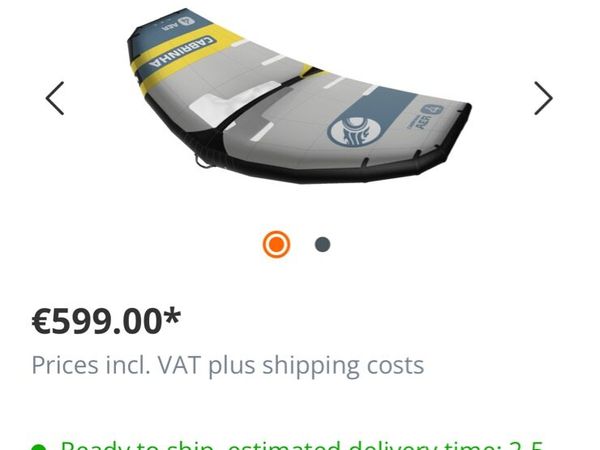Click the green availability status dot
Viewport: 600px width, 450px height.
tap(39, 447)
